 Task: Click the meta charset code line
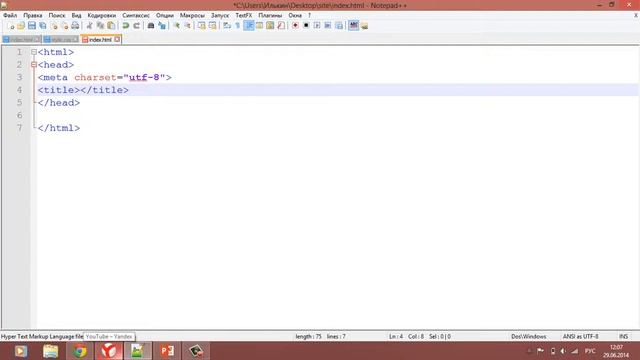(x=104, y=77)
